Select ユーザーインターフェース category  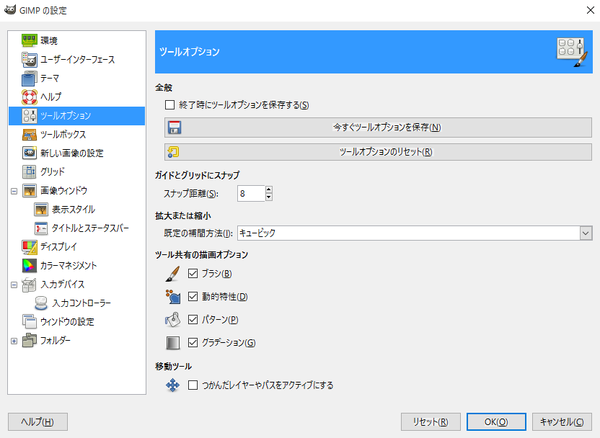78,60
